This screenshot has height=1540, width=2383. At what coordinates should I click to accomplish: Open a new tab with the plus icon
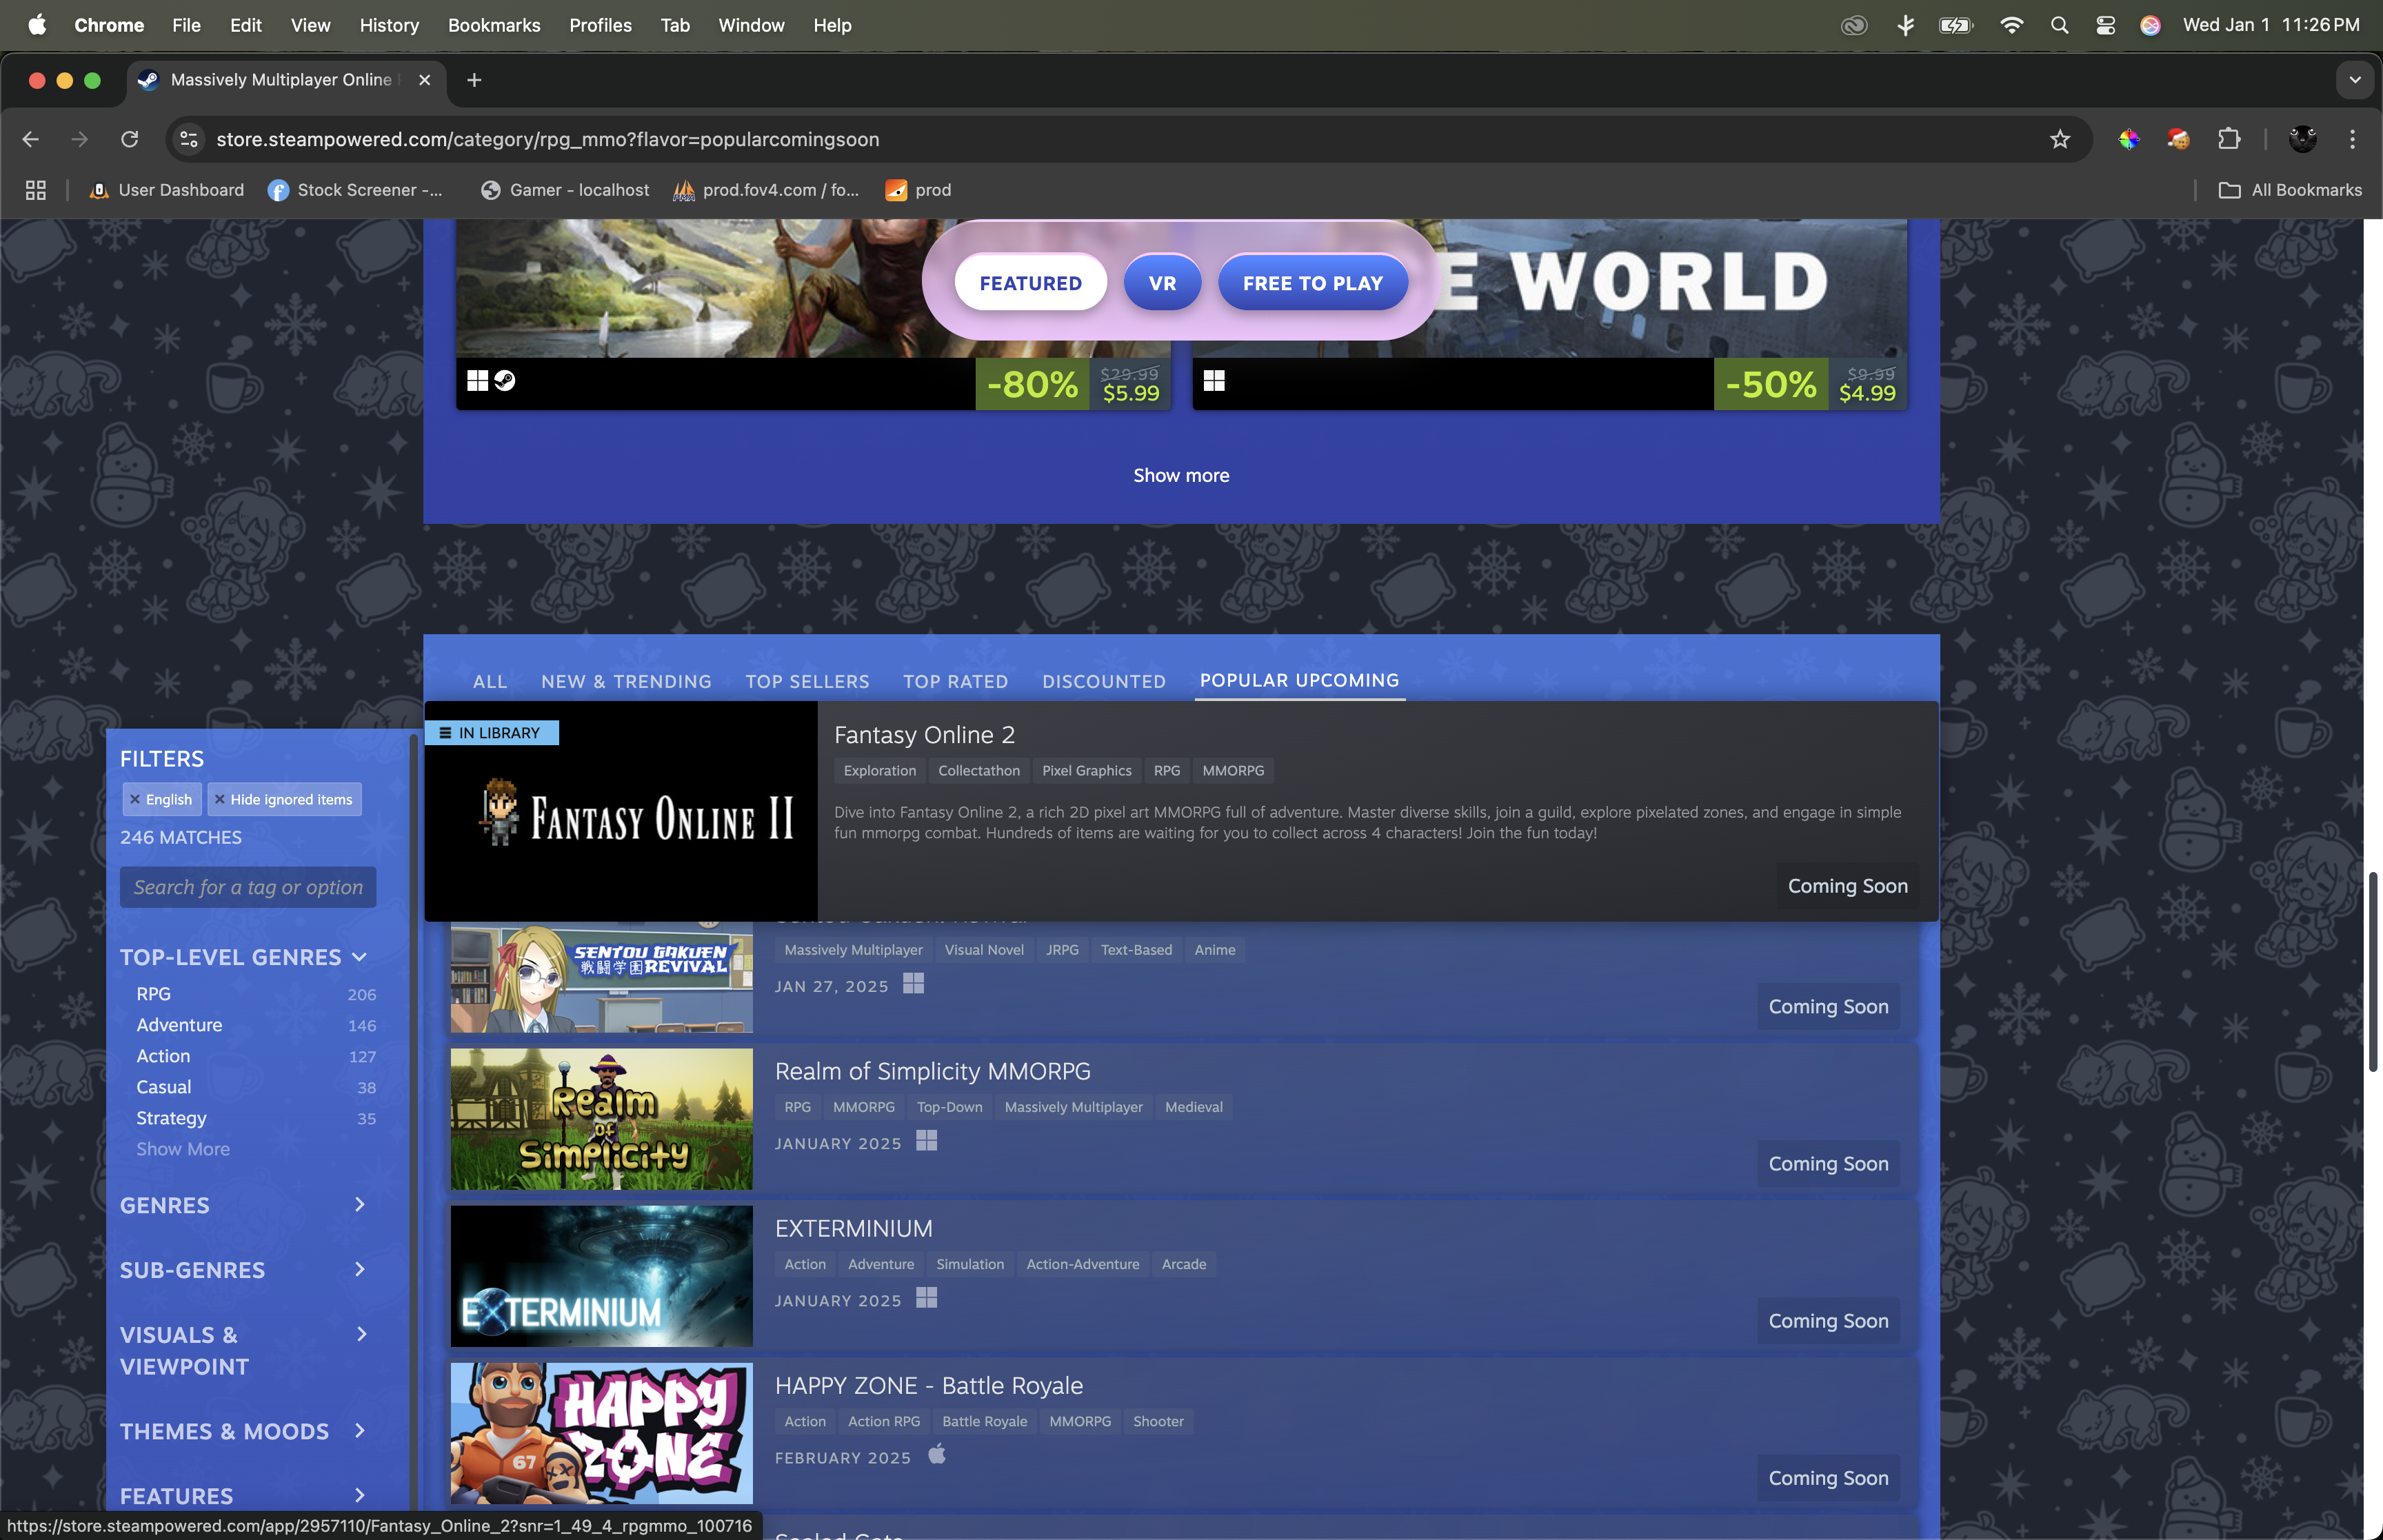474,80
